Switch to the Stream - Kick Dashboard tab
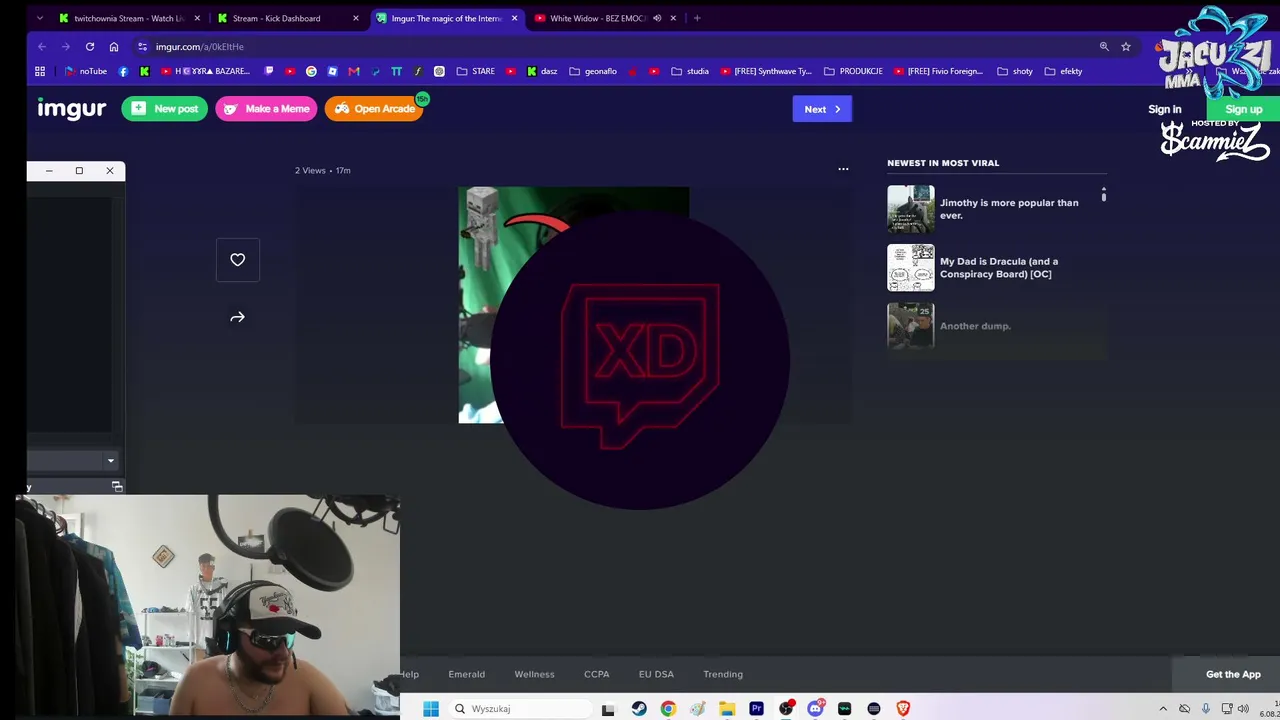1280x720 pixels. pos(289,18)
